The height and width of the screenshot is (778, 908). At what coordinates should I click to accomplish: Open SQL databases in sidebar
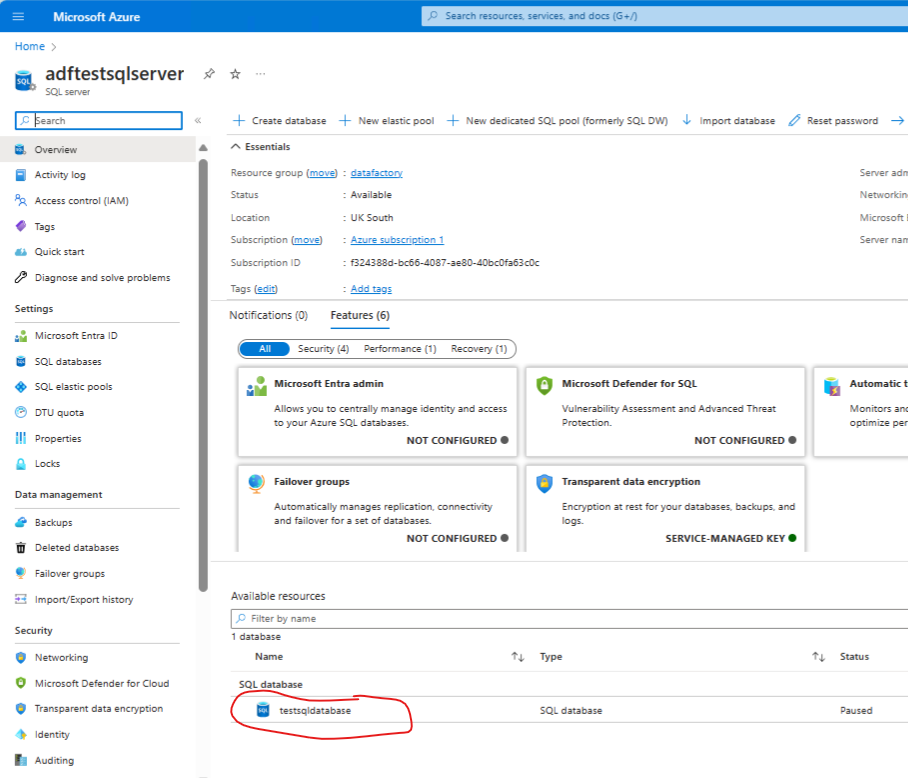click(x=68, y=362)
